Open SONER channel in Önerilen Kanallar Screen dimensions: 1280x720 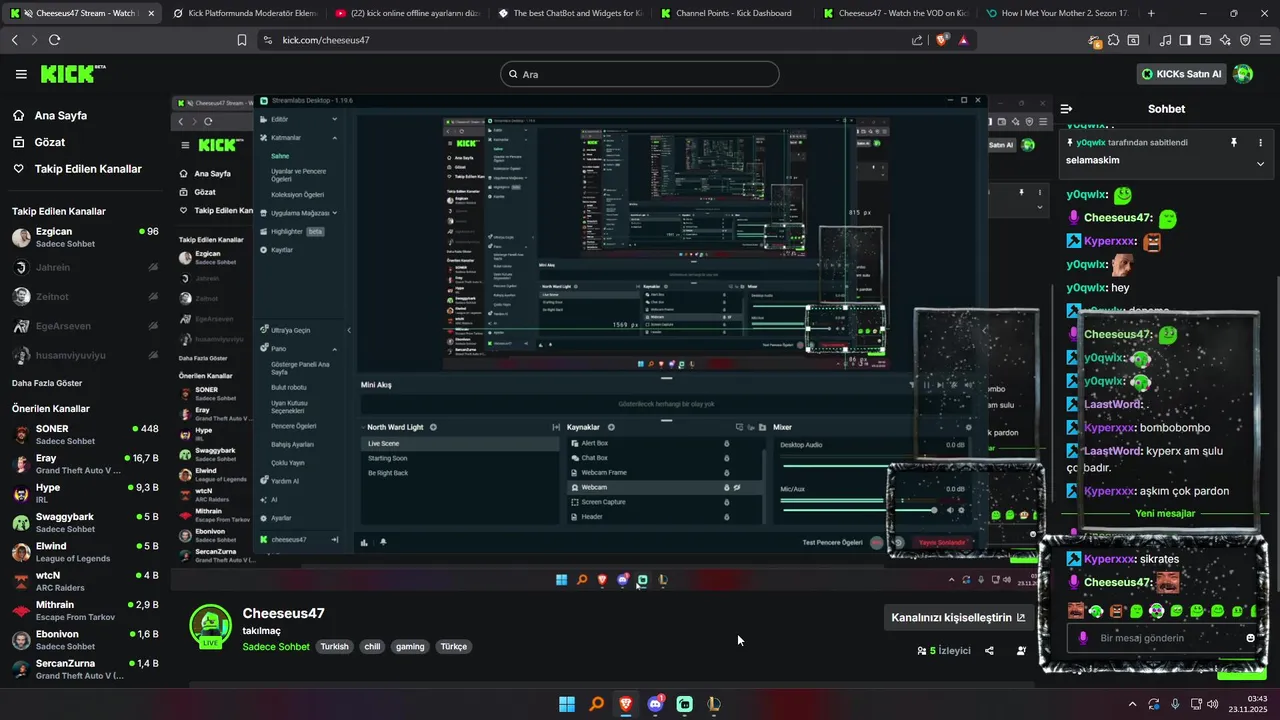(x=85, y=434)
